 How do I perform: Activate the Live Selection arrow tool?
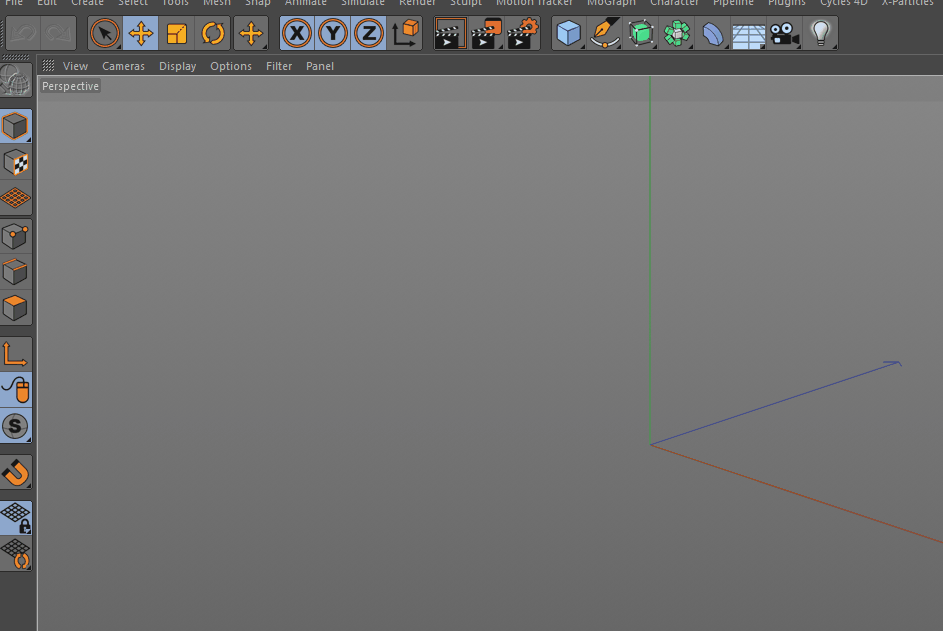(105, 33)
